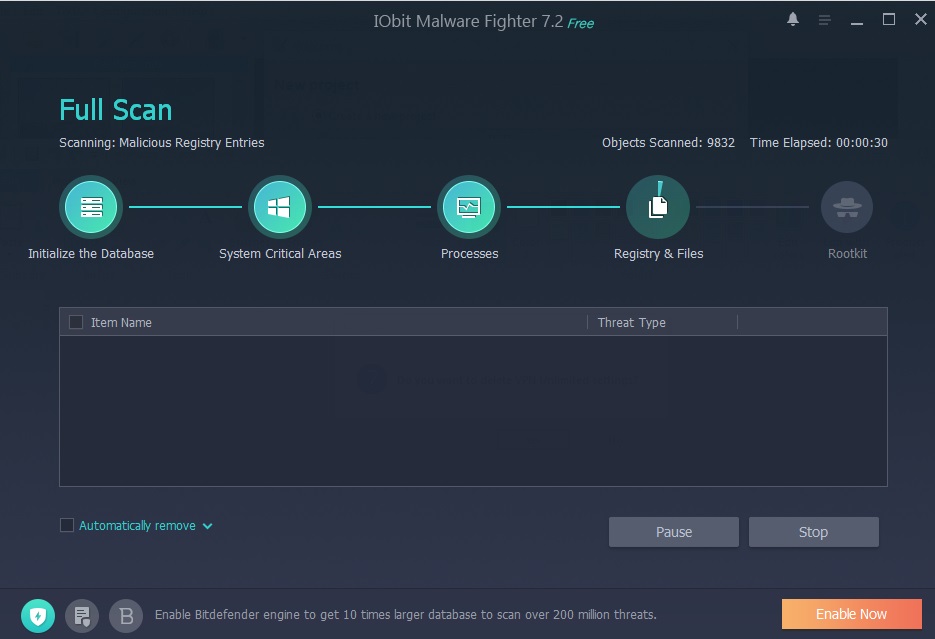The height and width of the screenshot is (639, 935).
Task: Click the Processes step label
Action: [469, 253]
